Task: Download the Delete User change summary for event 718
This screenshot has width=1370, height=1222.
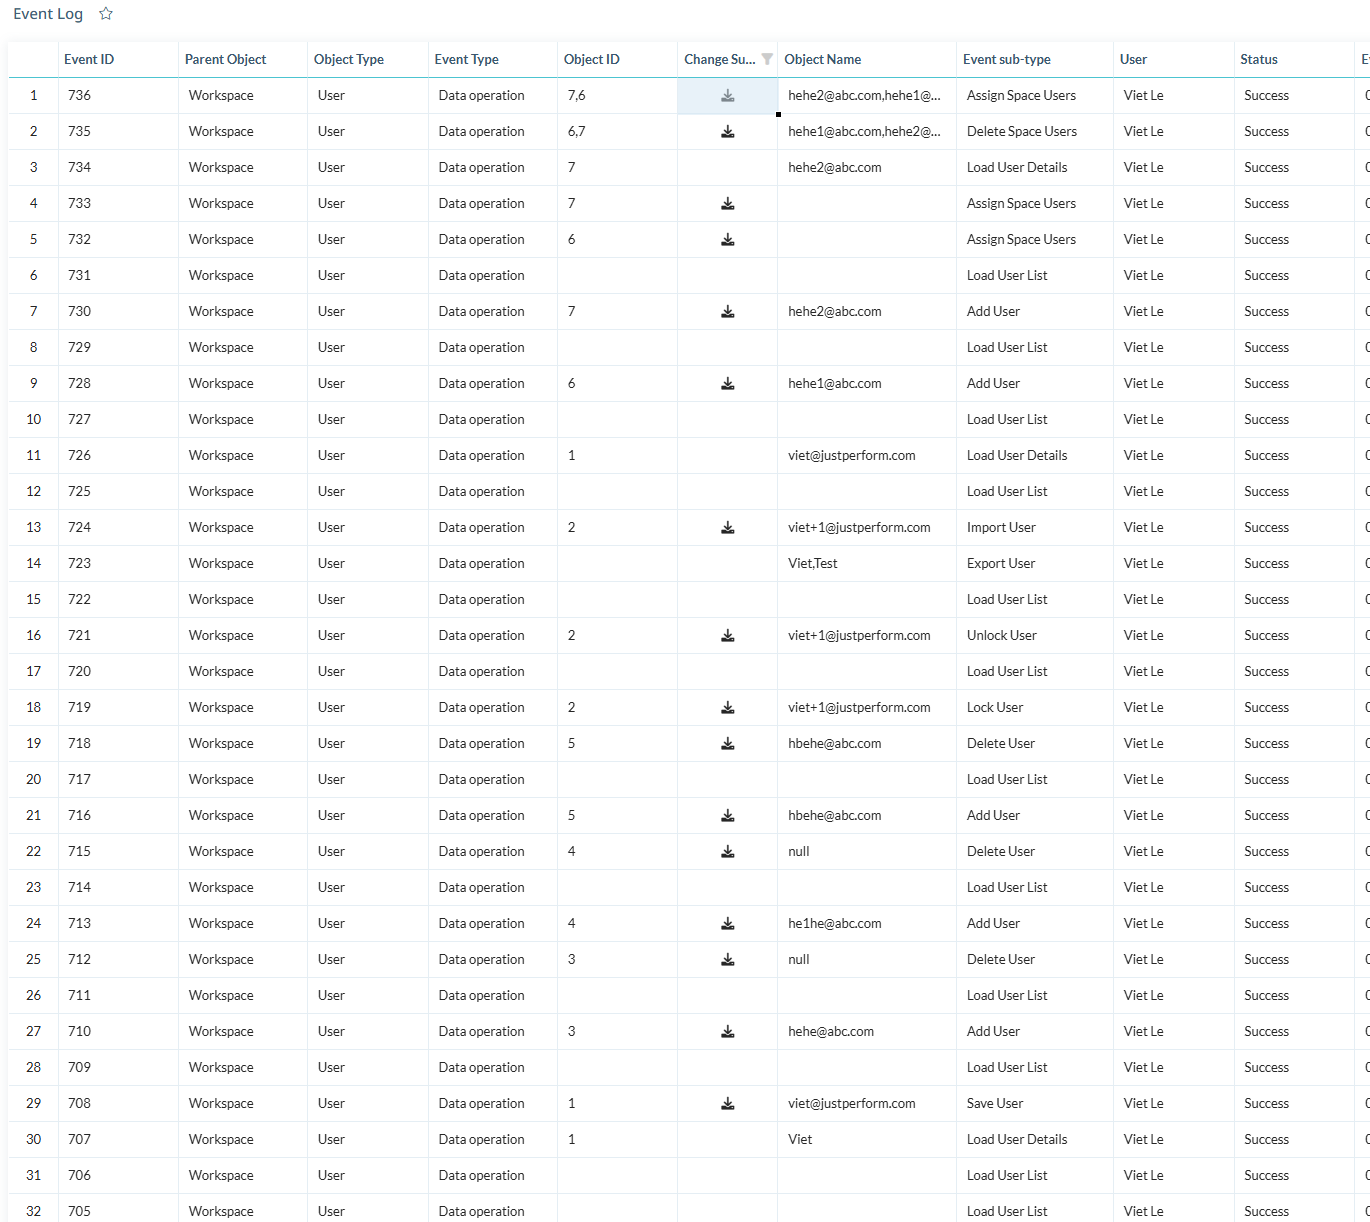Action: coord(728,743)
